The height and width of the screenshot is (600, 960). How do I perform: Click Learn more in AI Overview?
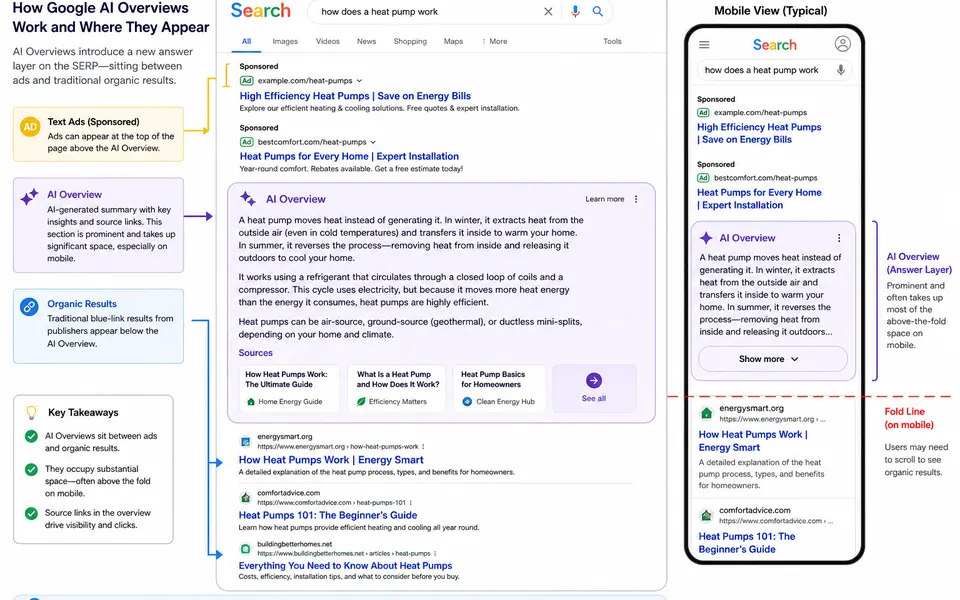[604, 199]
